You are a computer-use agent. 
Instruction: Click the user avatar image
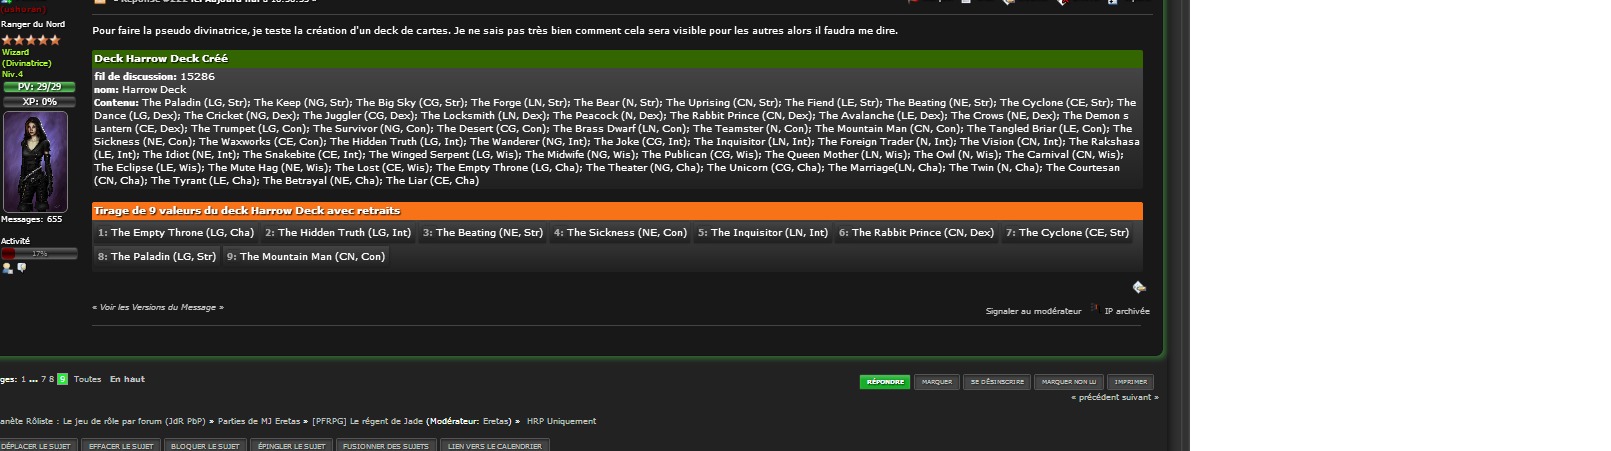(35, 161)
